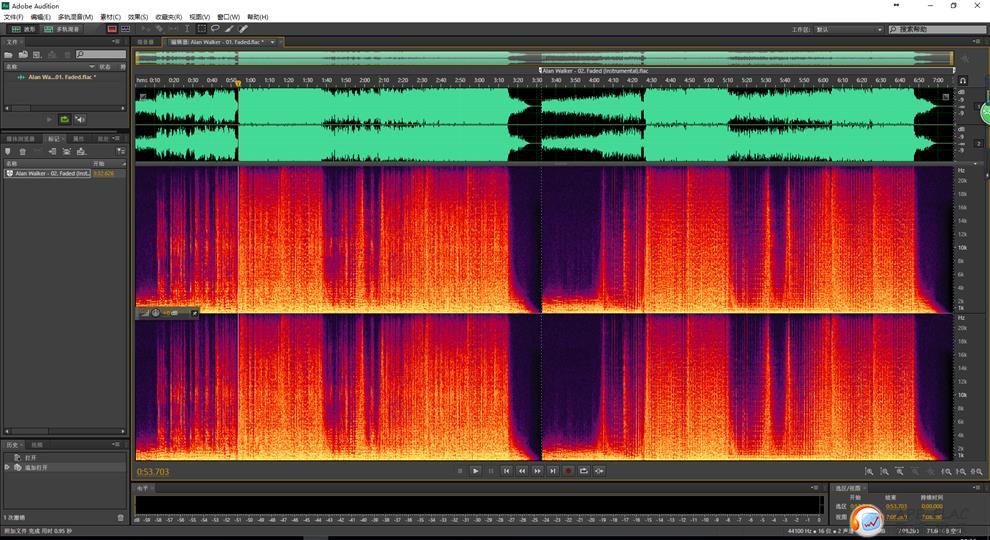Viewport: 990px width, 540px height.
Task: Click the import file icon in Files panel
Action: 23,55
